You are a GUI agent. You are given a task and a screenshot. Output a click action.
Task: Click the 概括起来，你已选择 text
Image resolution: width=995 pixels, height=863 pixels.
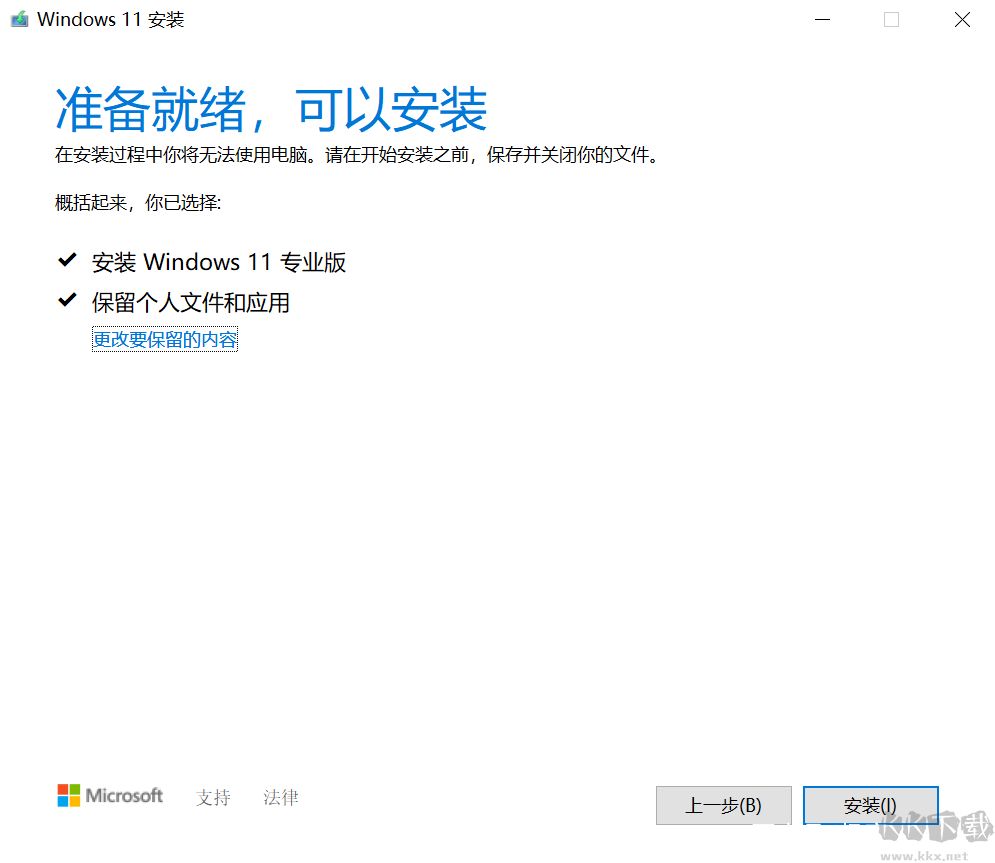tap(138, 203)
